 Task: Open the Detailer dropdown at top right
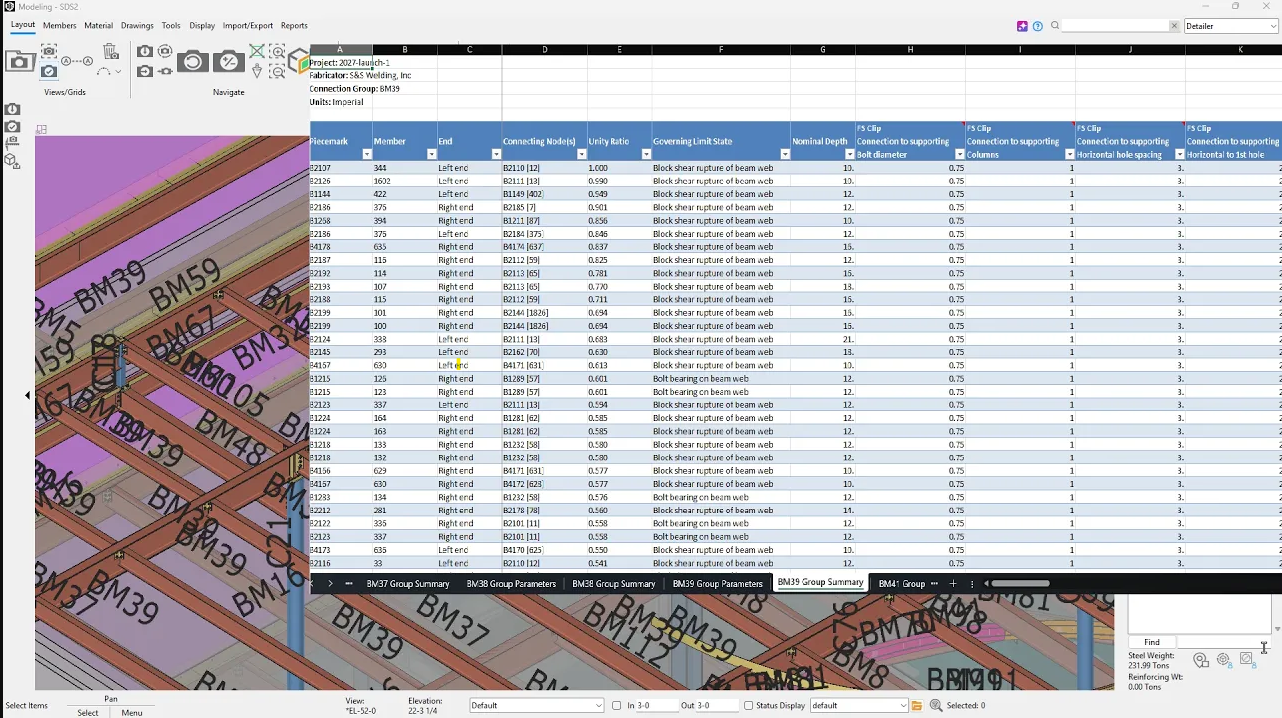[x=1231, y=26]
